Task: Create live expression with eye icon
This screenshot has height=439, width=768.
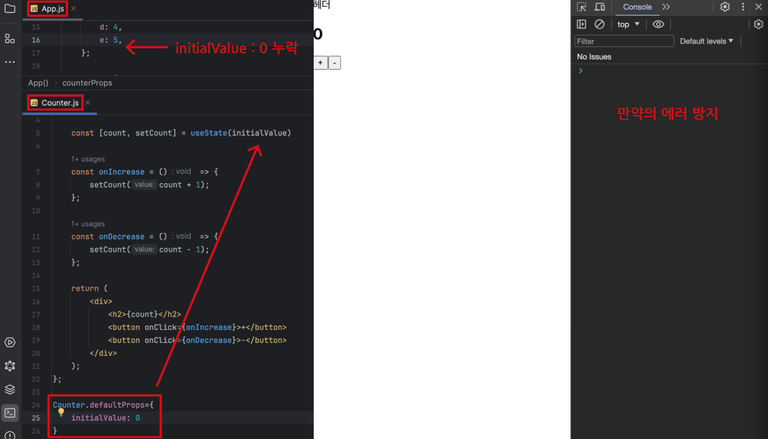Action: coord(658,24)
